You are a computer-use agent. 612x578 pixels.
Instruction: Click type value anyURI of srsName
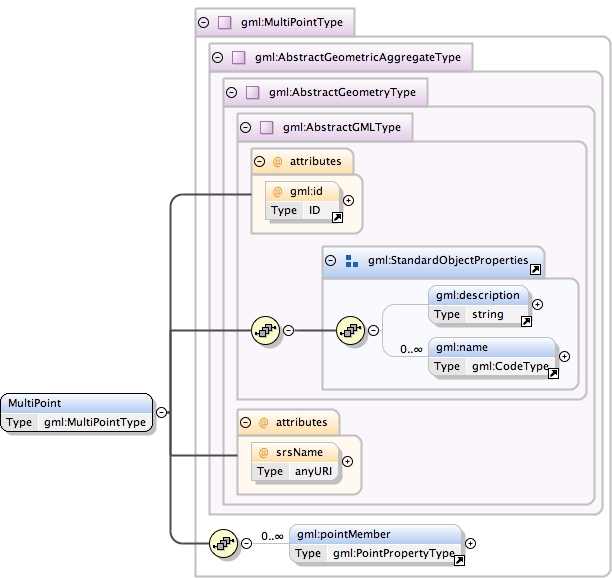click(313, 471)
